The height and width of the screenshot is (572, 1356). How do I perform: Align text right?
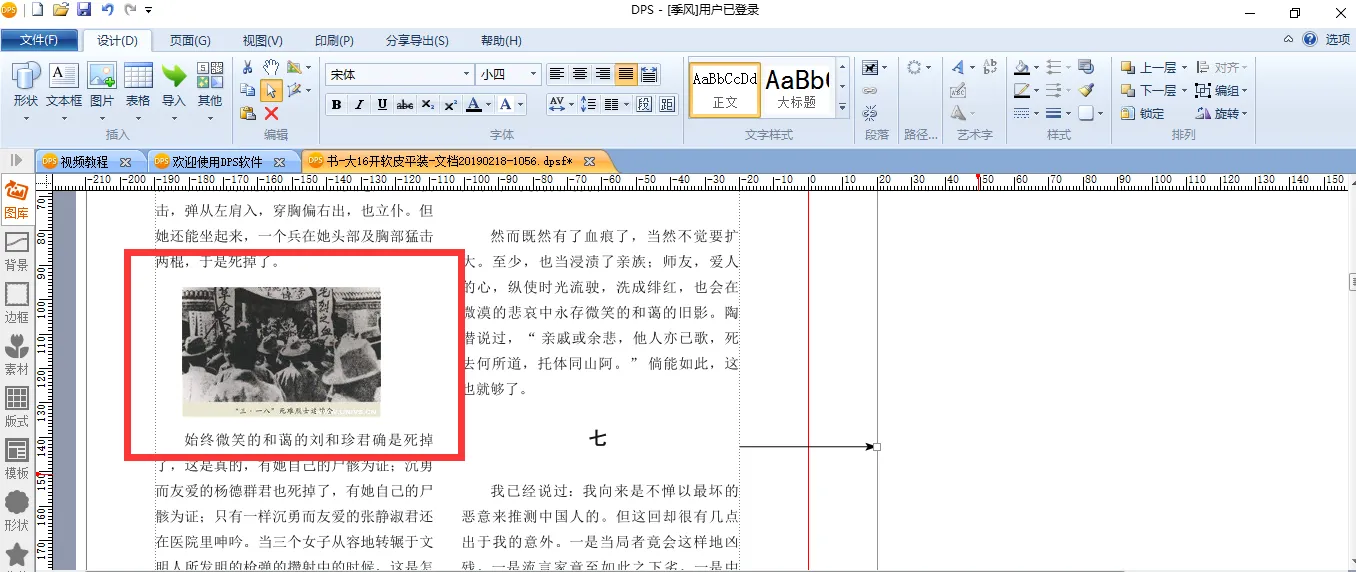(x=603, y=74)
